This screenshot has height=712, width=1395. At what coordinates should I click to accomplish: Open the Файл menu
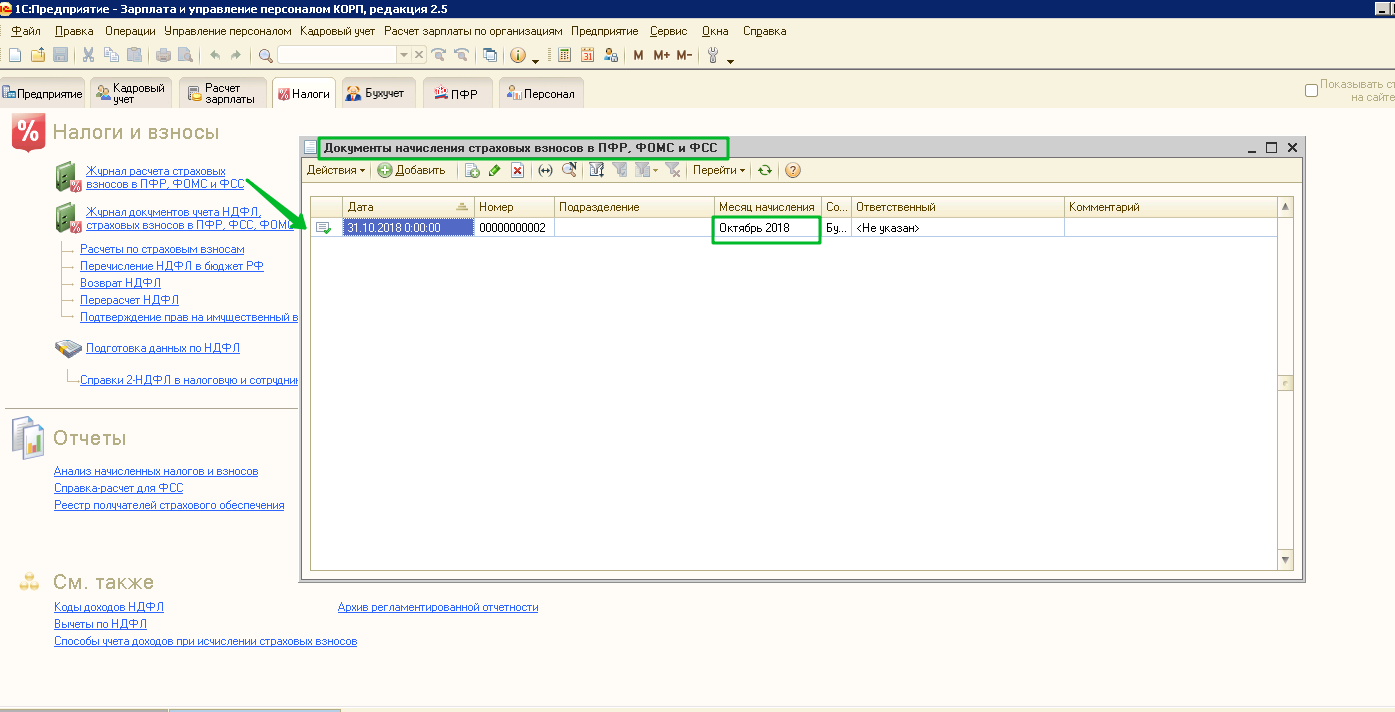(x=25, y=31)
